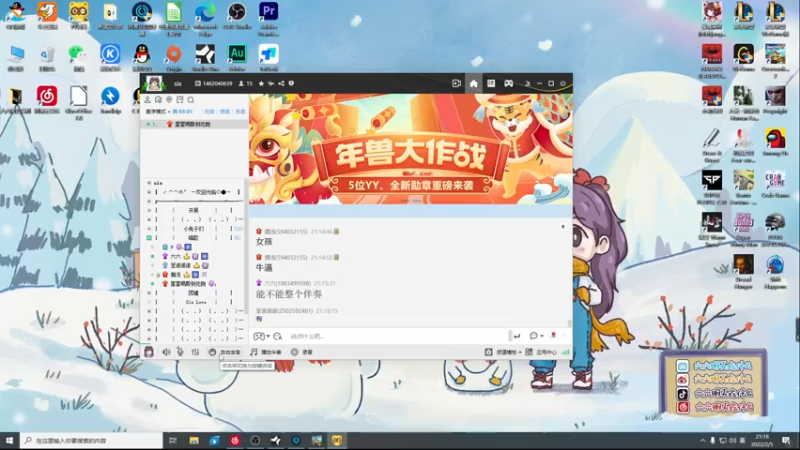The height and width of the screenshot is (450, 800).
Task: Click the star favorite icon in YY title bar
Action: (x=261, y=83)
